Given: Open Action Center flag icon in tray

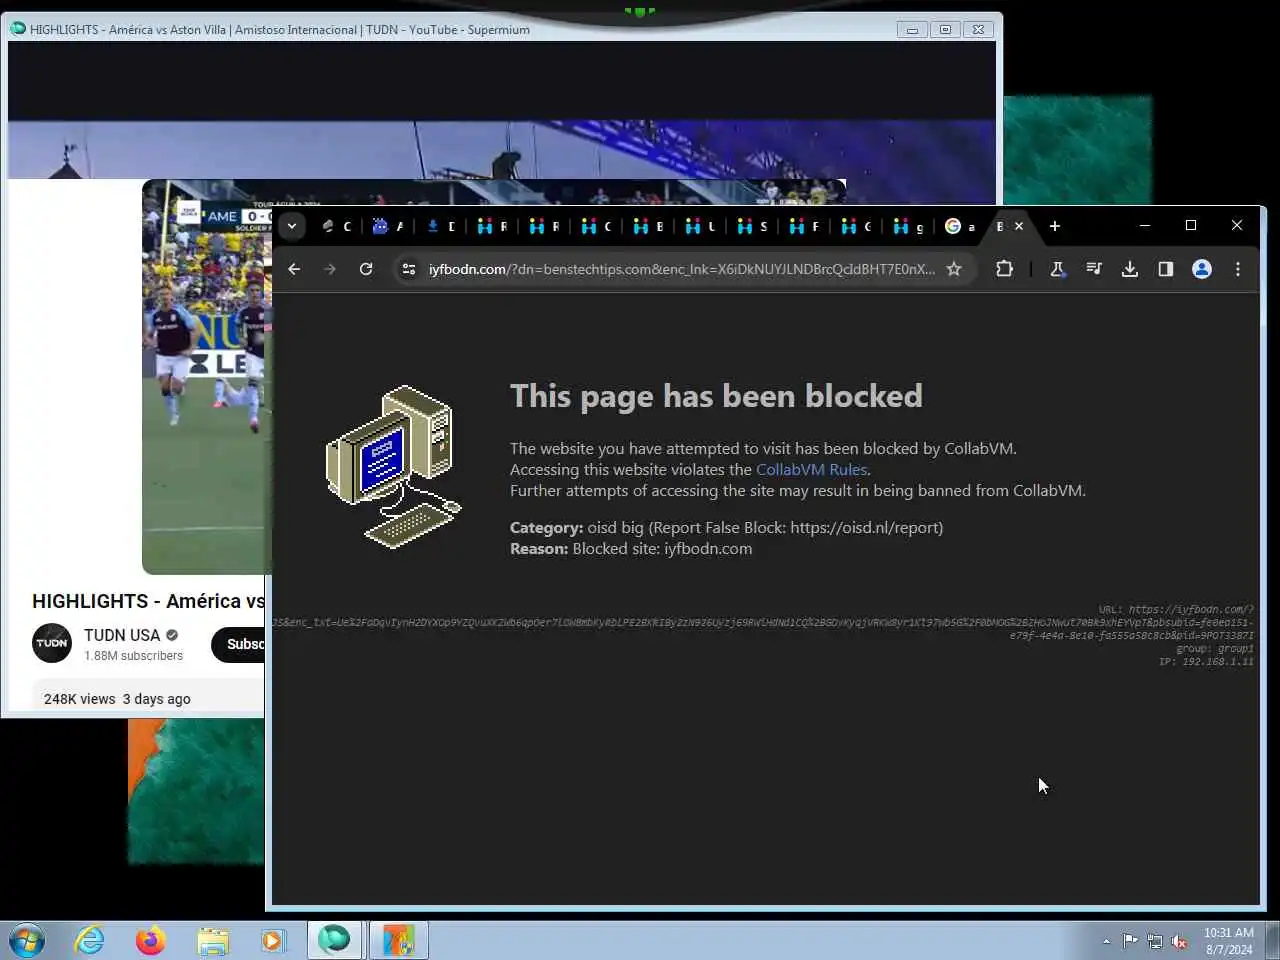Looking at the screenshot, I should tap(1130, 941).
